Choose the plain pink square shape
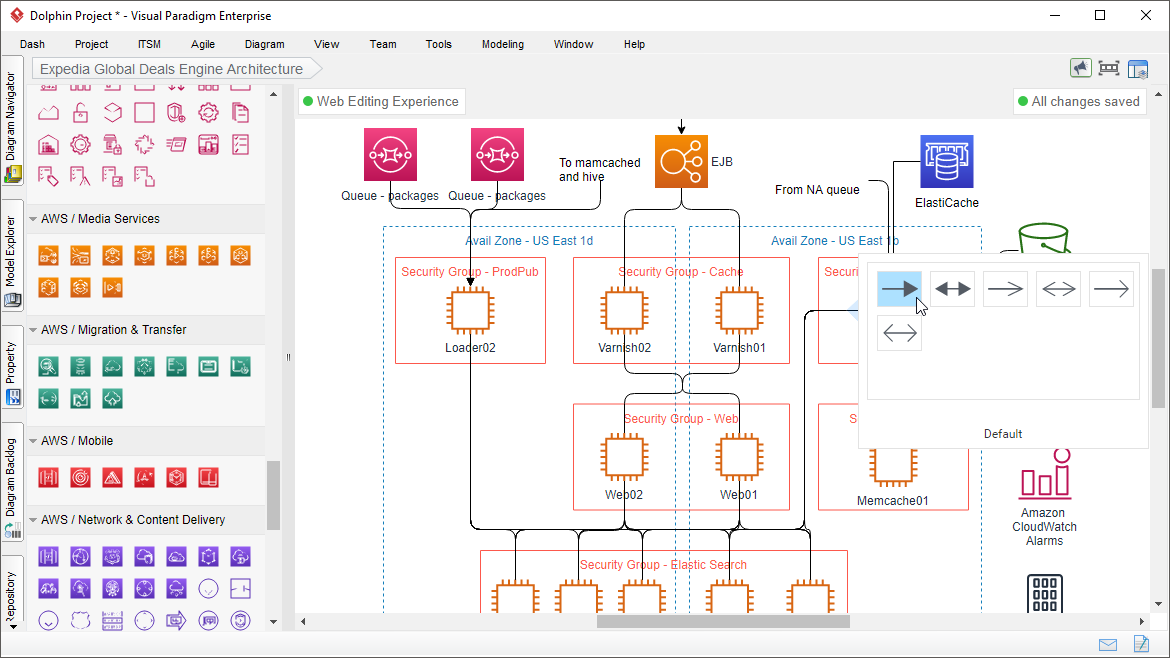 click(144, 113)
